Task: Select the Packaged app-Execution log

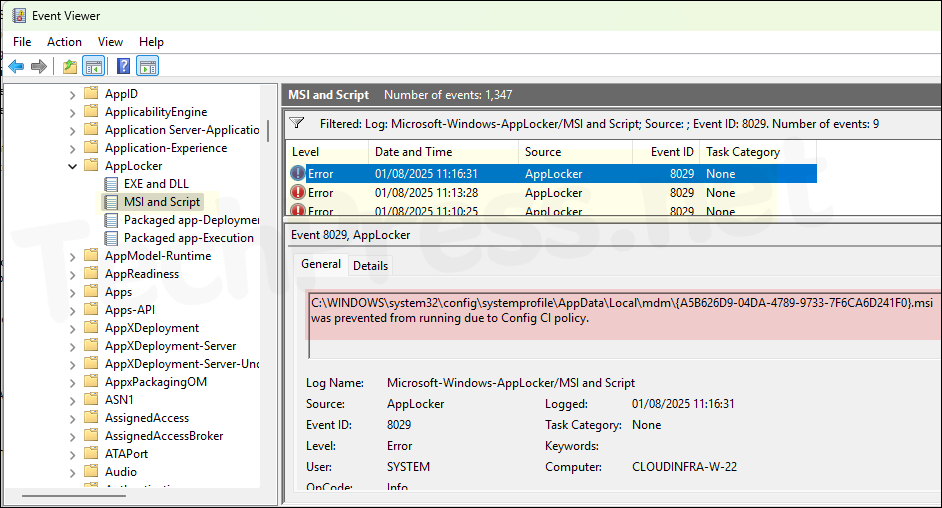Action: coord(189,238)
